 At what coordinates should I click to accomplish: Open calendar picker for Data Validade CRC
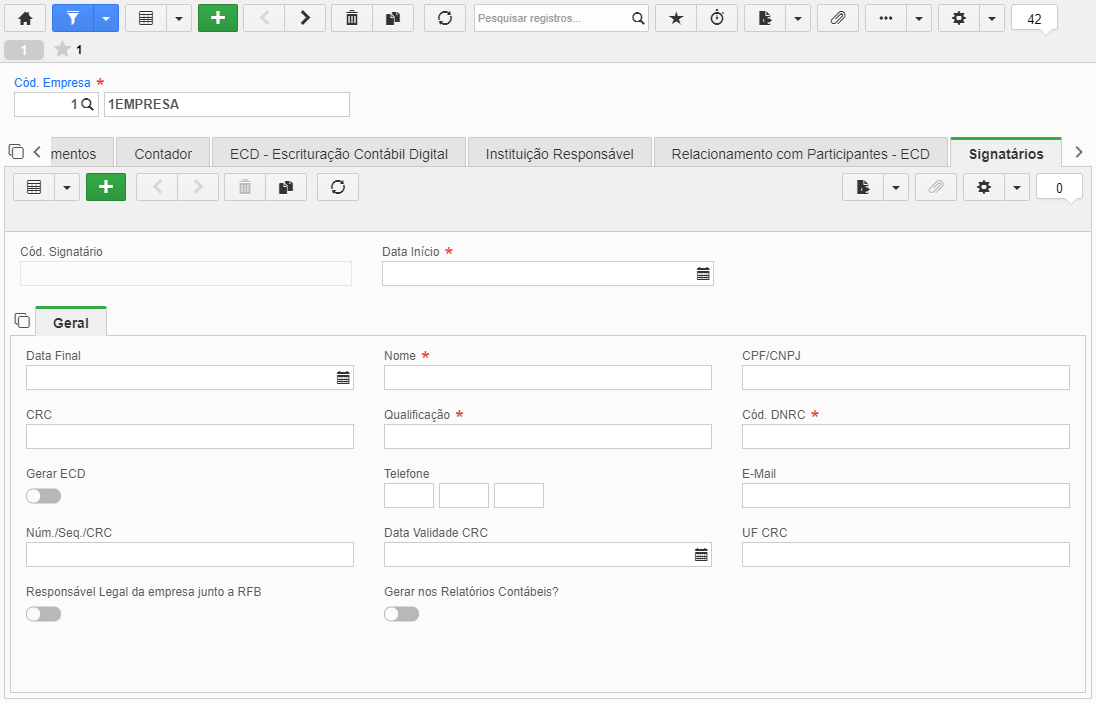click(x=701, y=555)
